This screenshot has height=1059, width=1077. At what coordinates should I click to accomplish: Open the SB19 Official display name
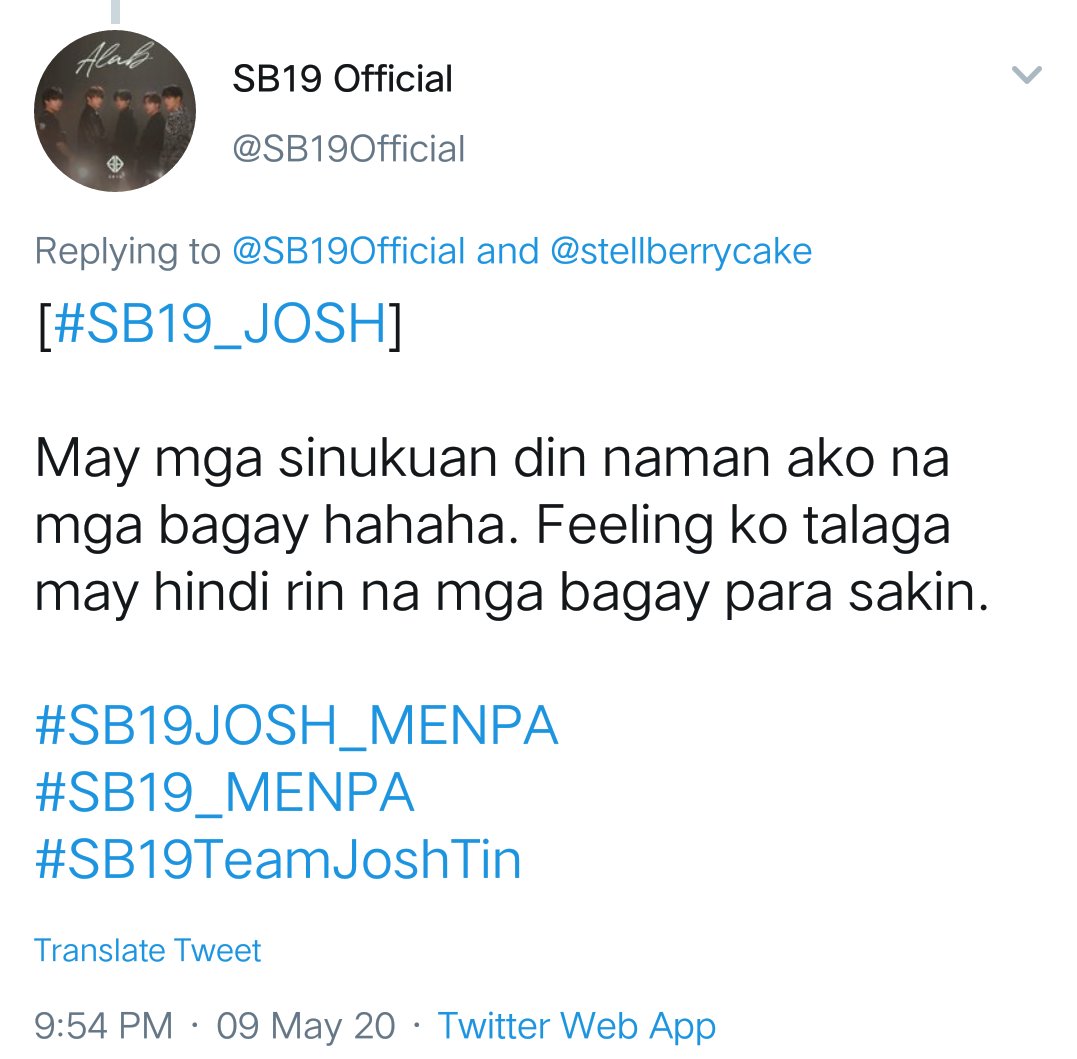pos(342,78)
